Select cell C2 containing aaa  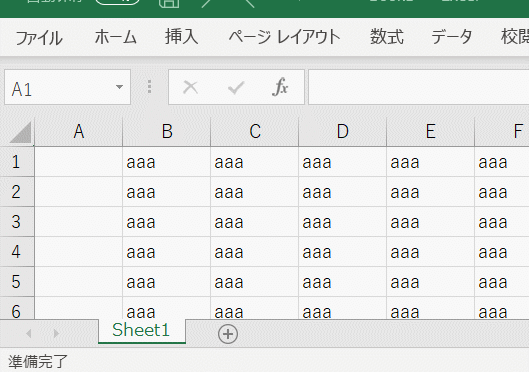click(255, 192)
